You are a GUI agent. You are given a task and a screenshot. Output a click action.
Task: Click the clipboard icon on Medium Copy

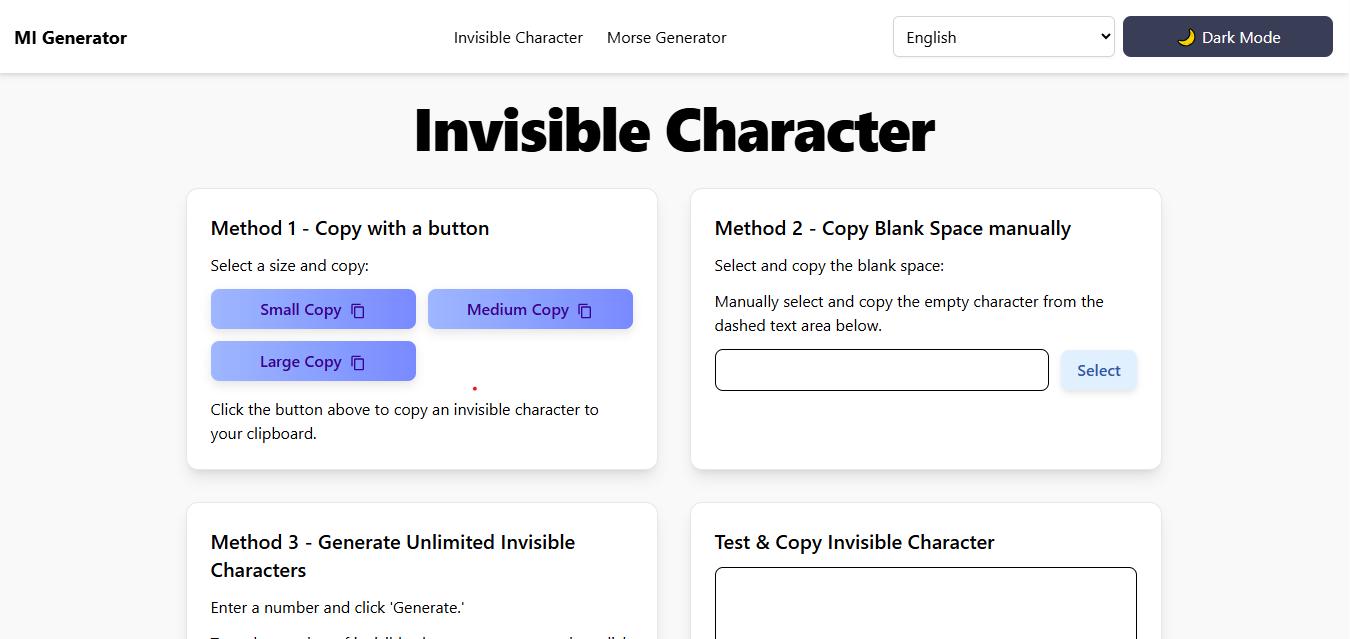click(x=585, y=310)
